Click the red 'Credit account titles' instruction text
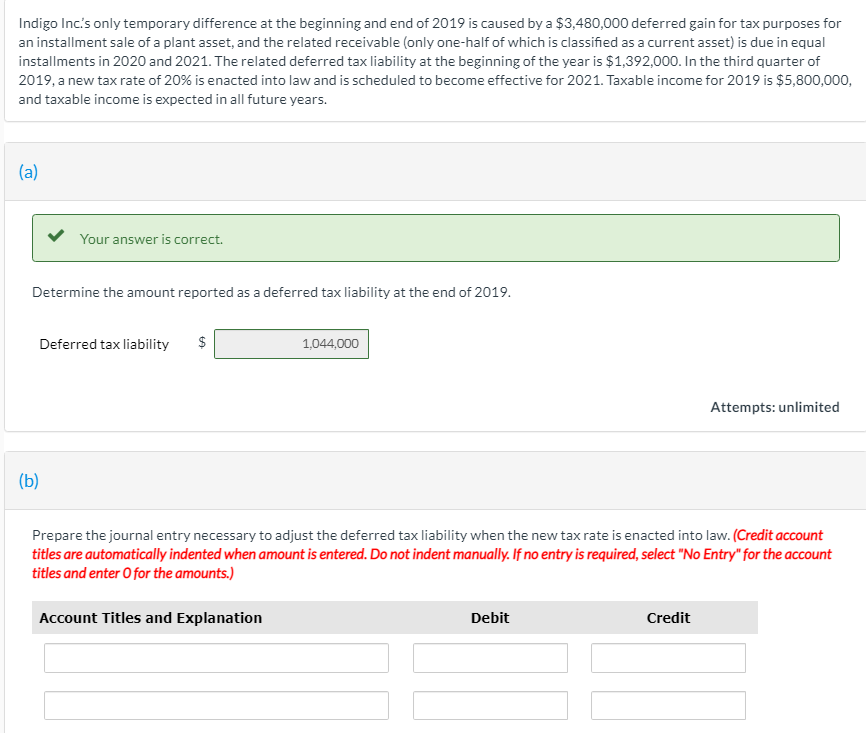 click(x=431, y=554)
